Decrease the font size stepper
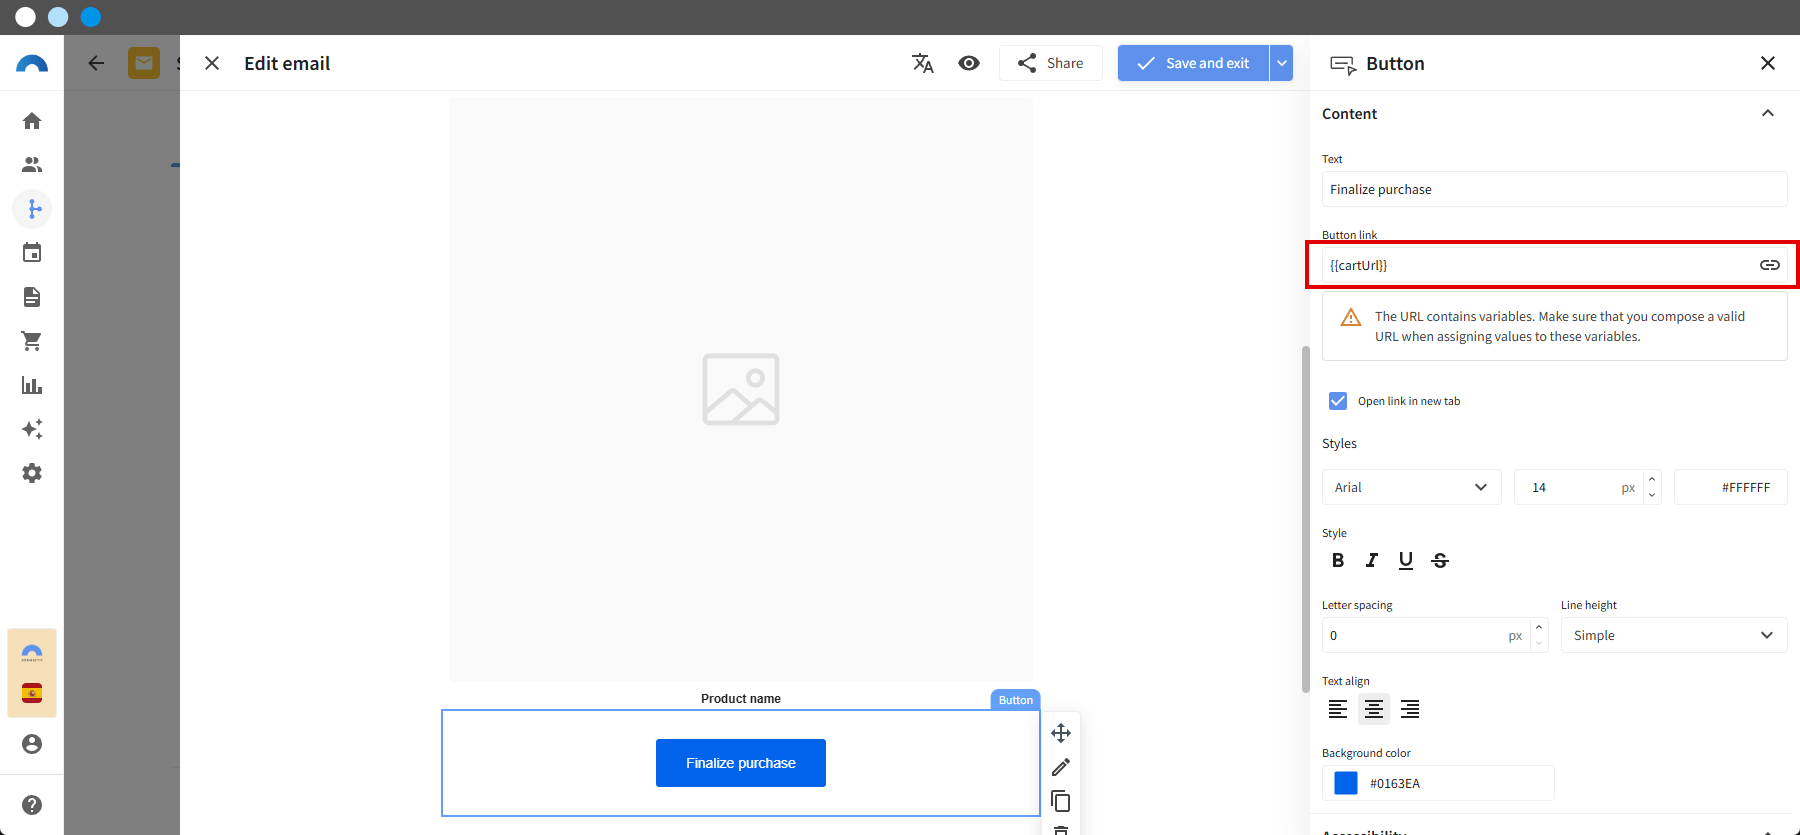The image size is (1800, 835). tap(1652, 495)
